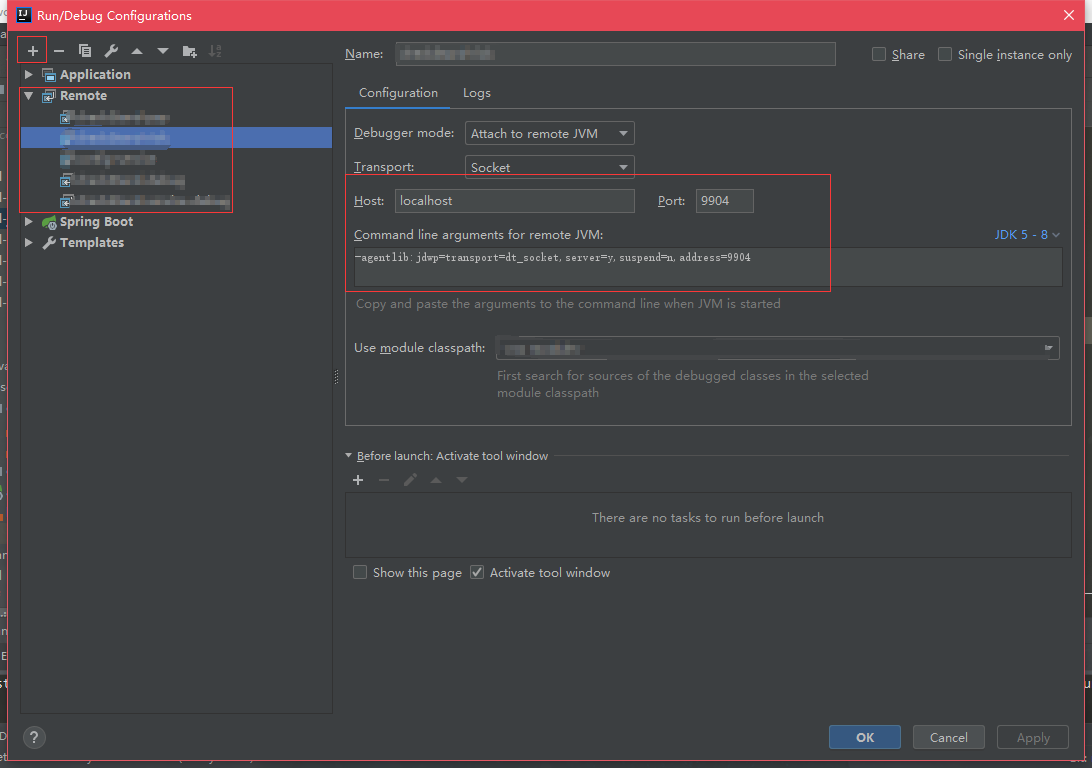Click the Port field showing 9904
The image size is (1092, 768).
click(x=724, y=201)
